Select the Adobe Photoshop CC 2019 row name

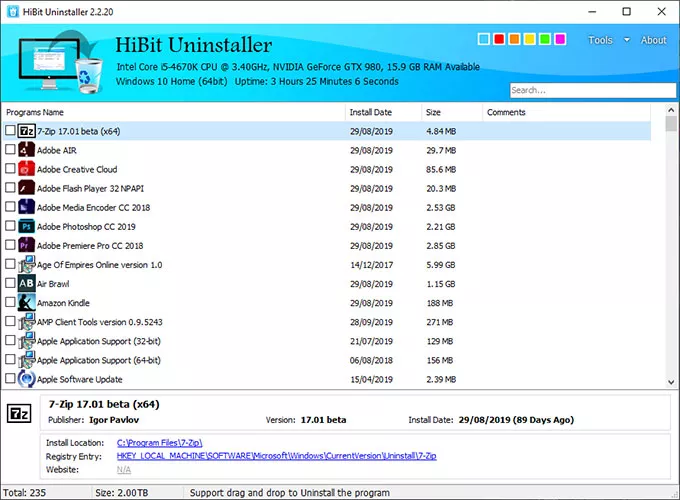pyautogui.click(x=86, y=227)
